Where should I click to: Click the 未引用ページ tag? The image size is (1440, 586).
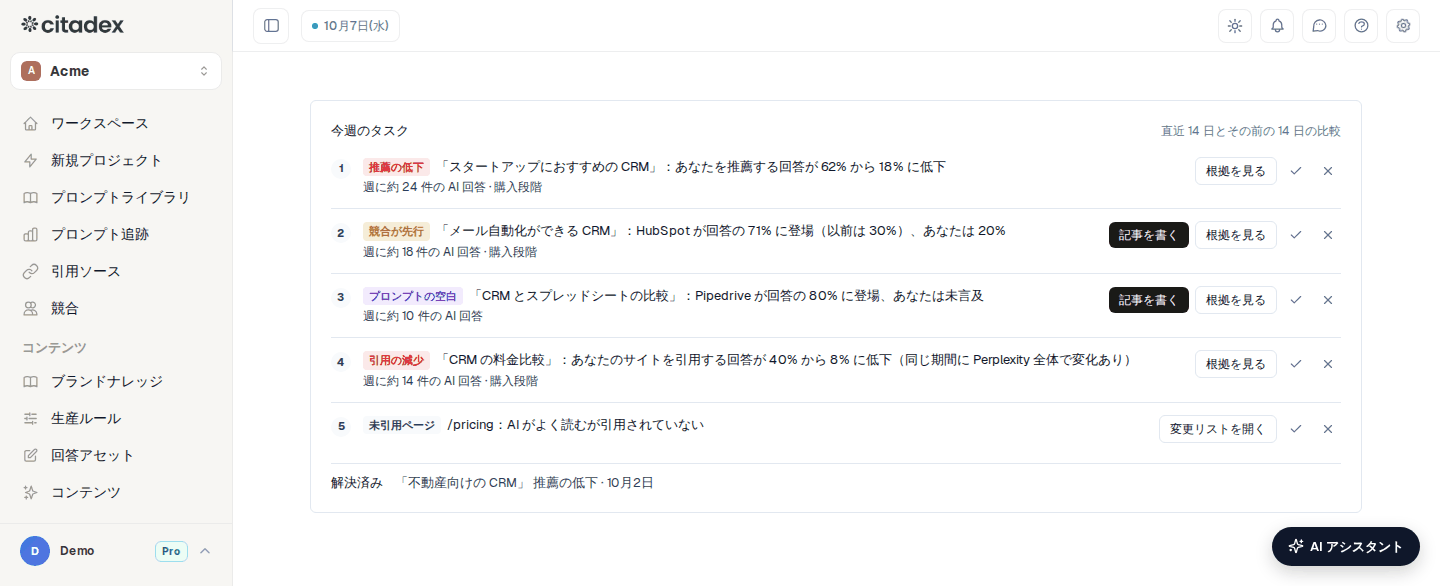[x=402, y=425]
